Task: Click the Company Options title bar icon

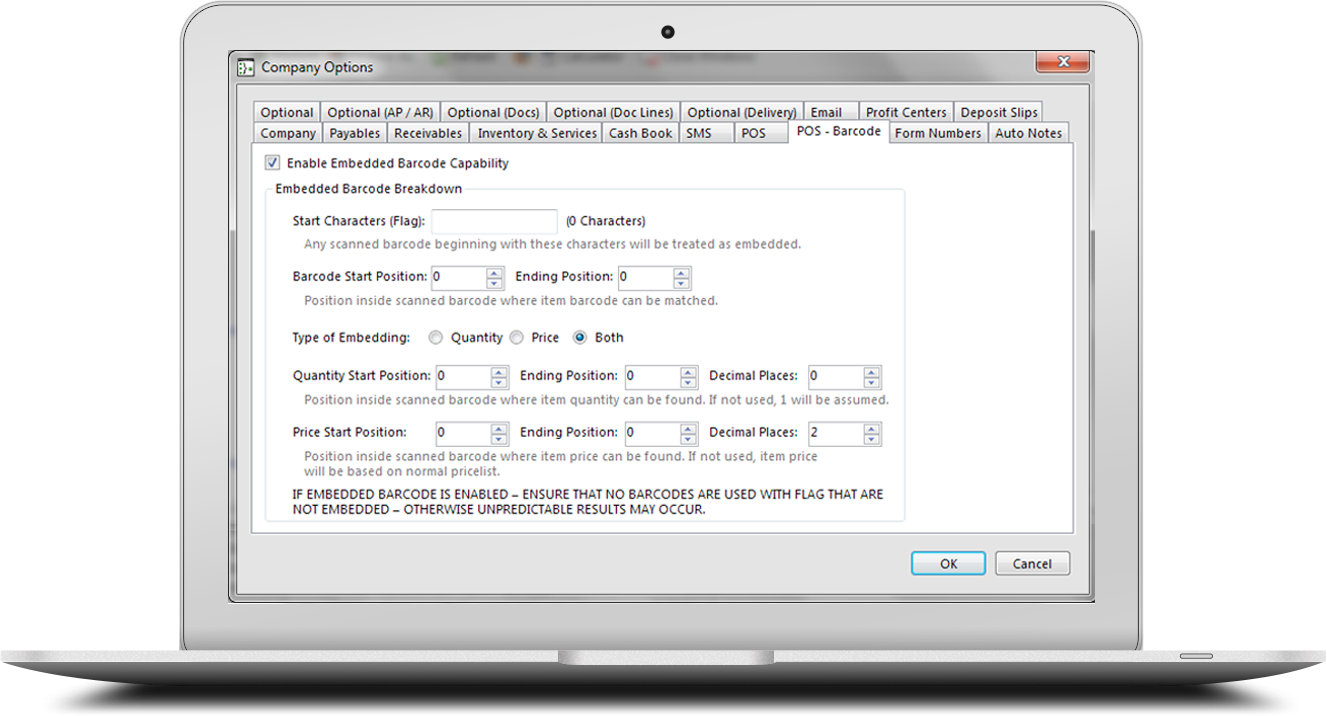Action: coord(245,68)
